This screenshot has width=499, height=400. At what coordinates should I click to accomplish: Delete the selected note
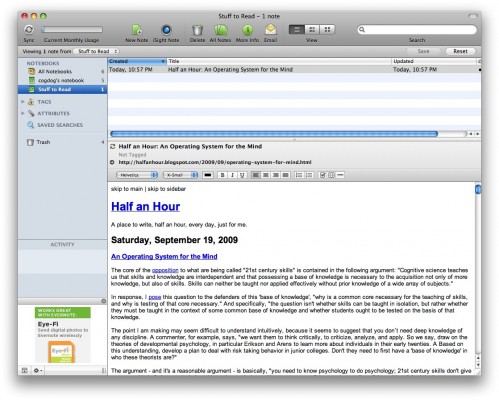tap(197, 30)
